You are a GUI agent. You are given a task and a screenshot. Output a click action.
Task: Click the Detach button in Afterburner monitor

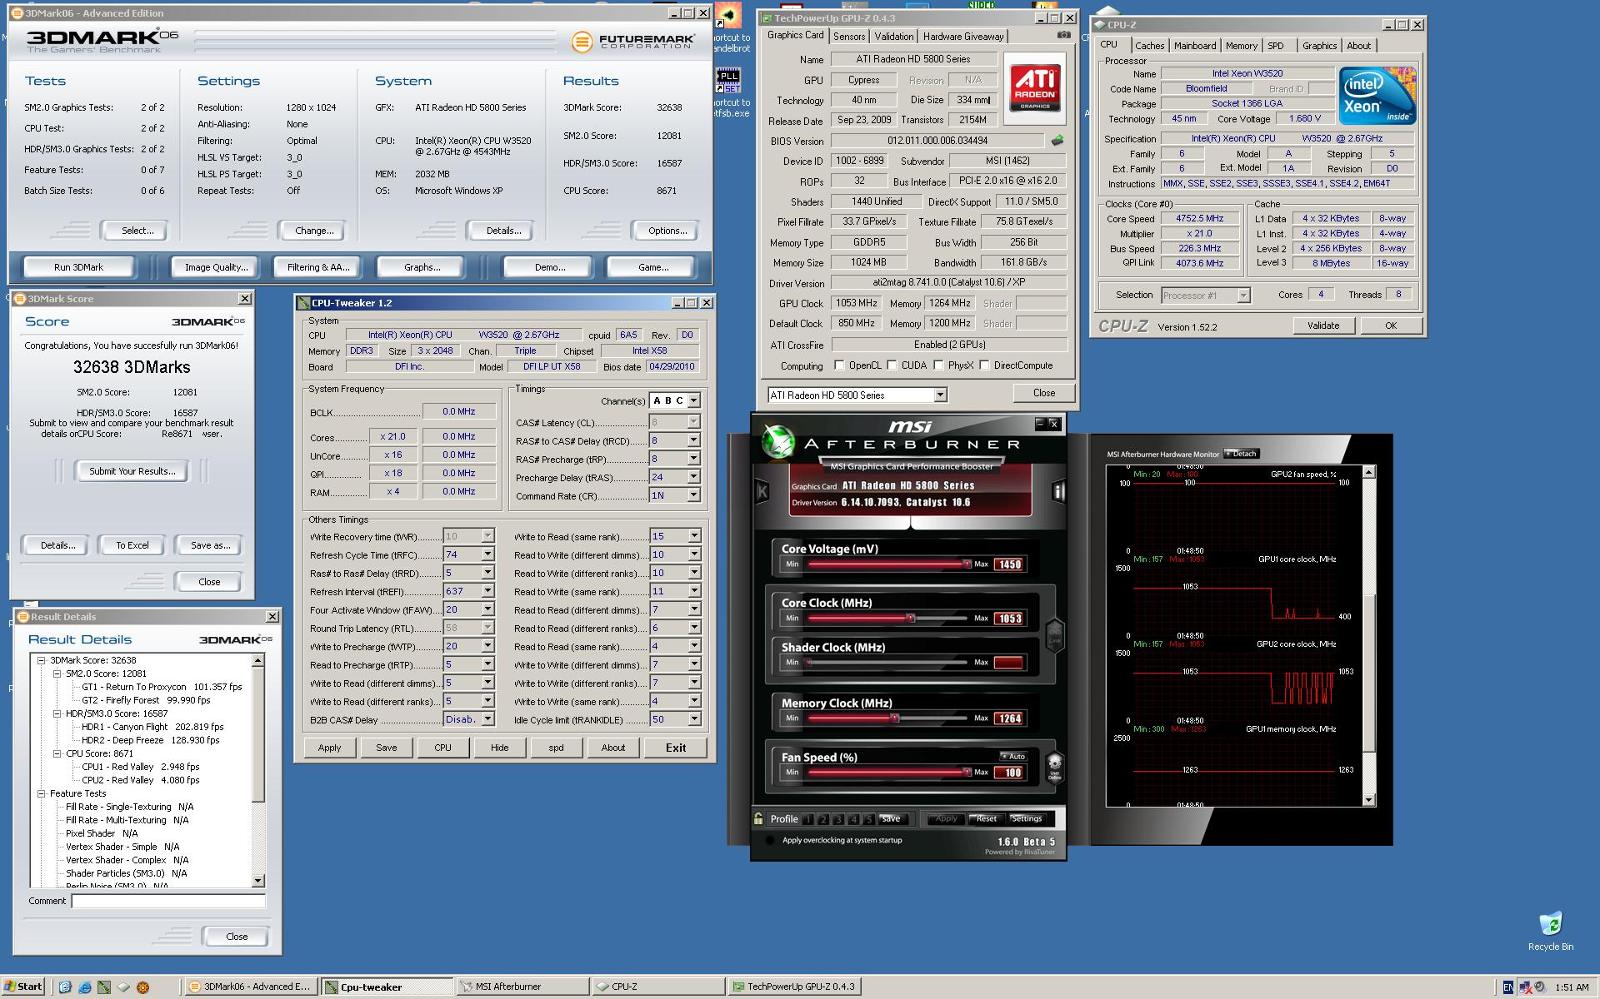(x=1241, y=454)
